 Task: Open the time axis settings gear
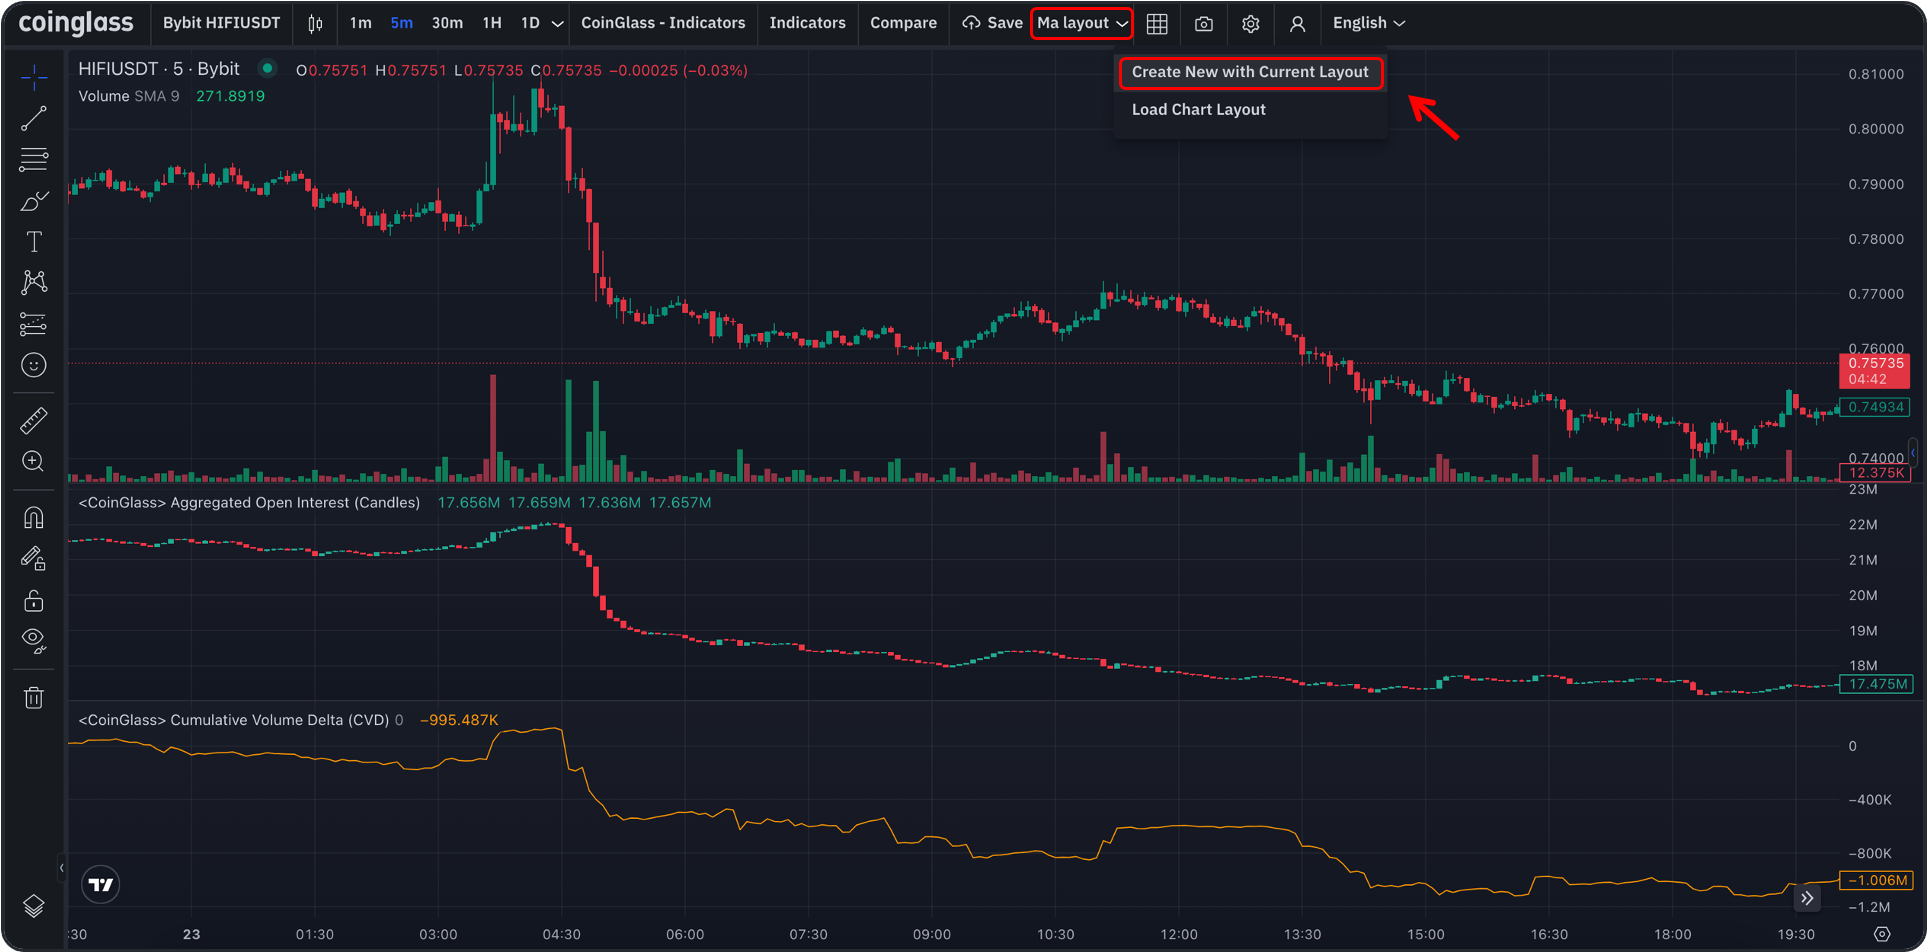coord(1882,934)
